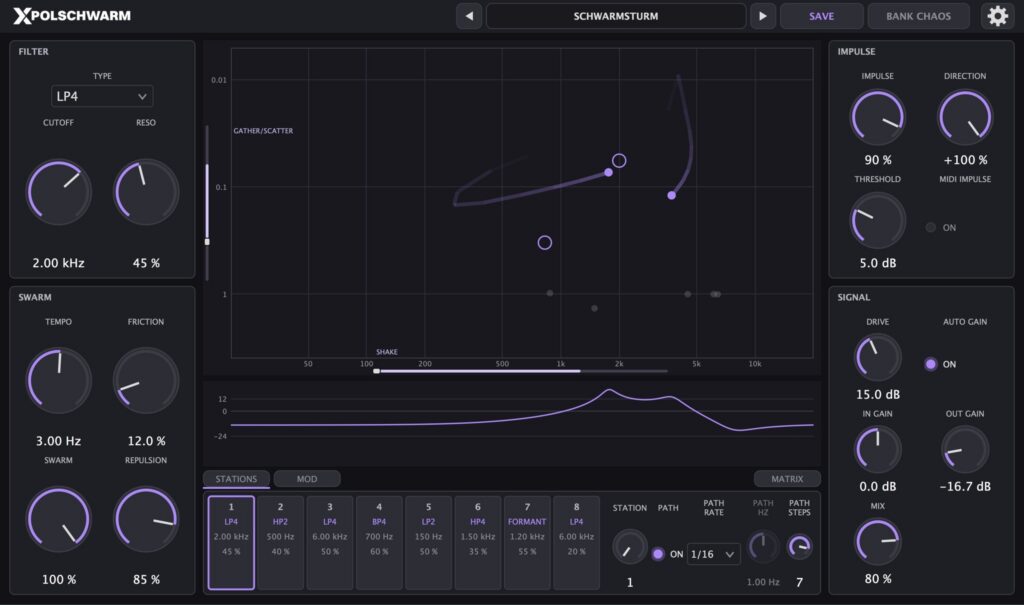
Task: Select station 2 HP2 card
Action: tap(280, 543)
